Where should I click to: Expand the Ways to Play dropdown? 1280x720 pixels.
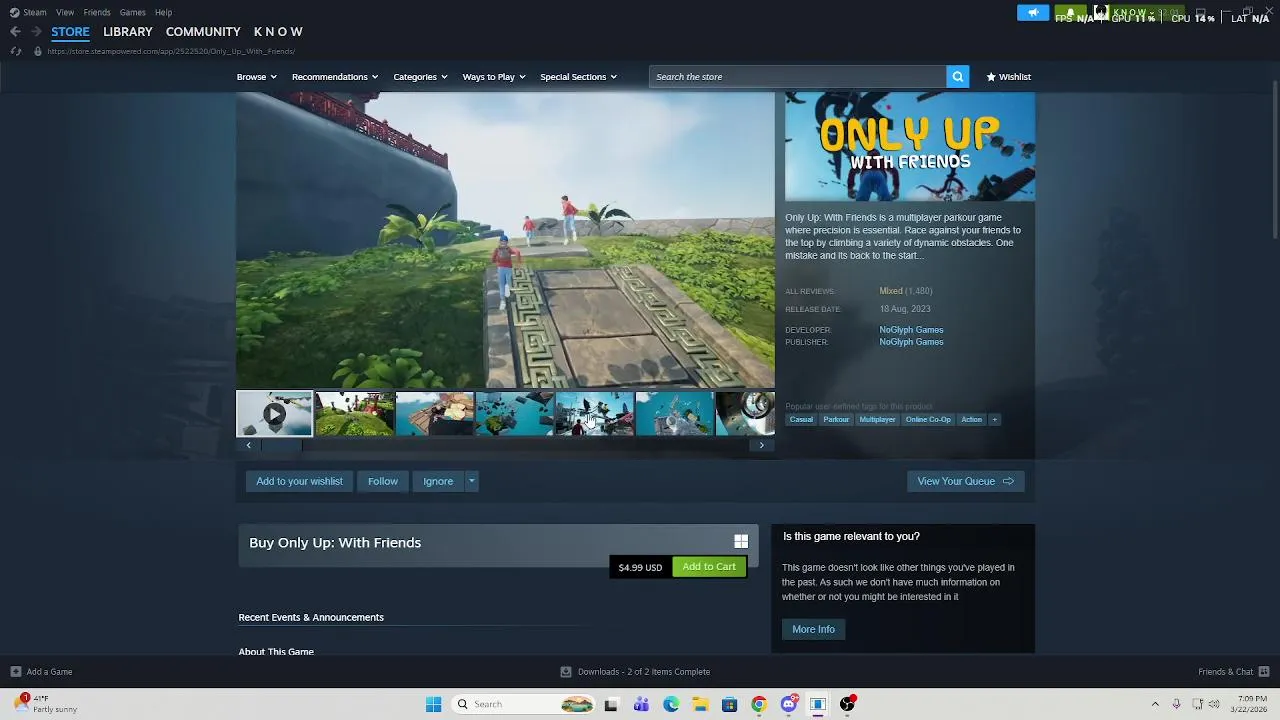tap(494, 77)
